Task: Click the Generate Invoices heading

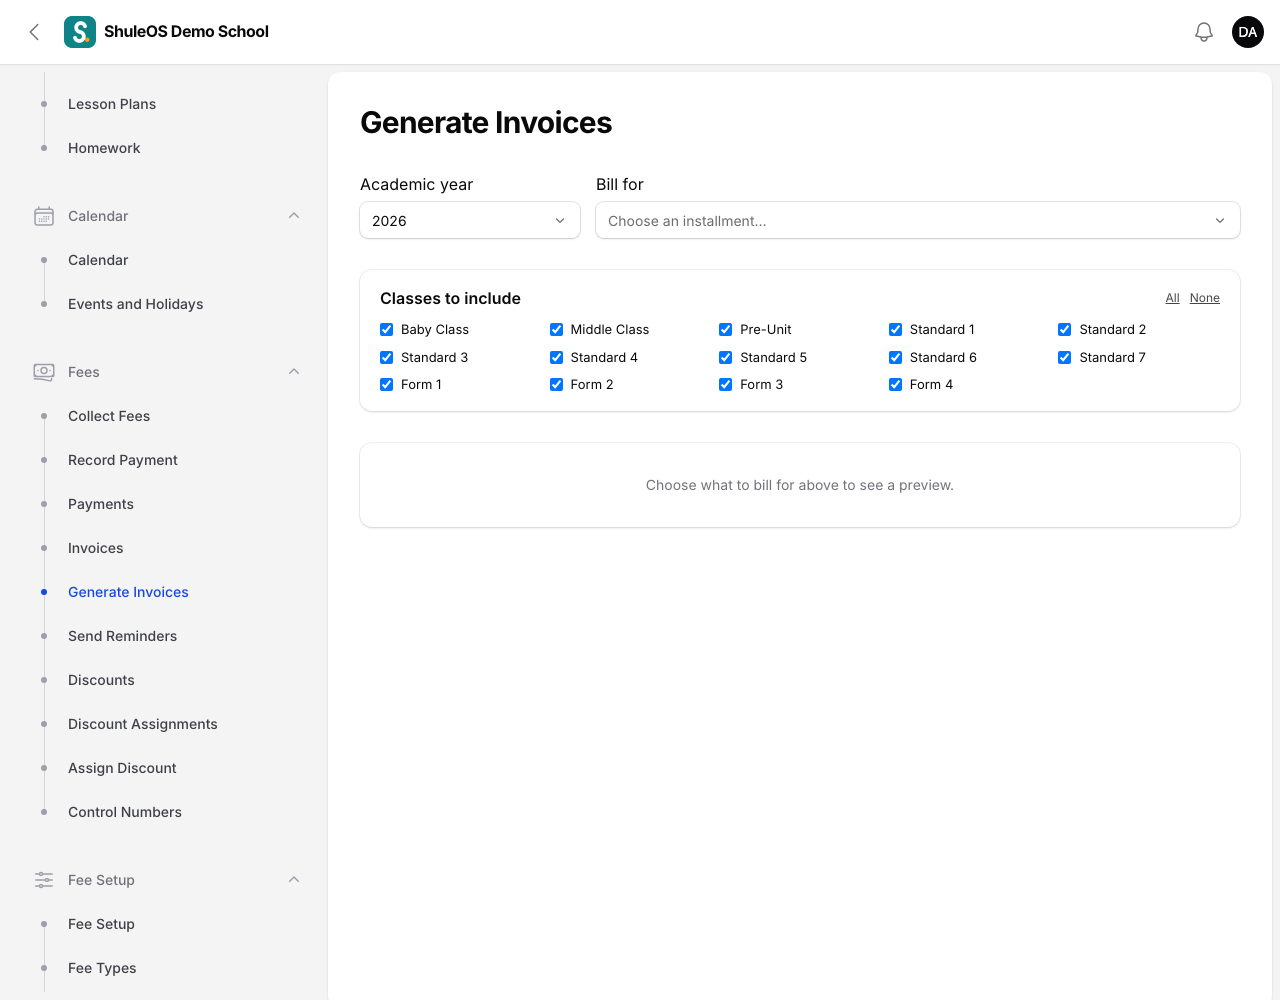Action: click(486, 122)
